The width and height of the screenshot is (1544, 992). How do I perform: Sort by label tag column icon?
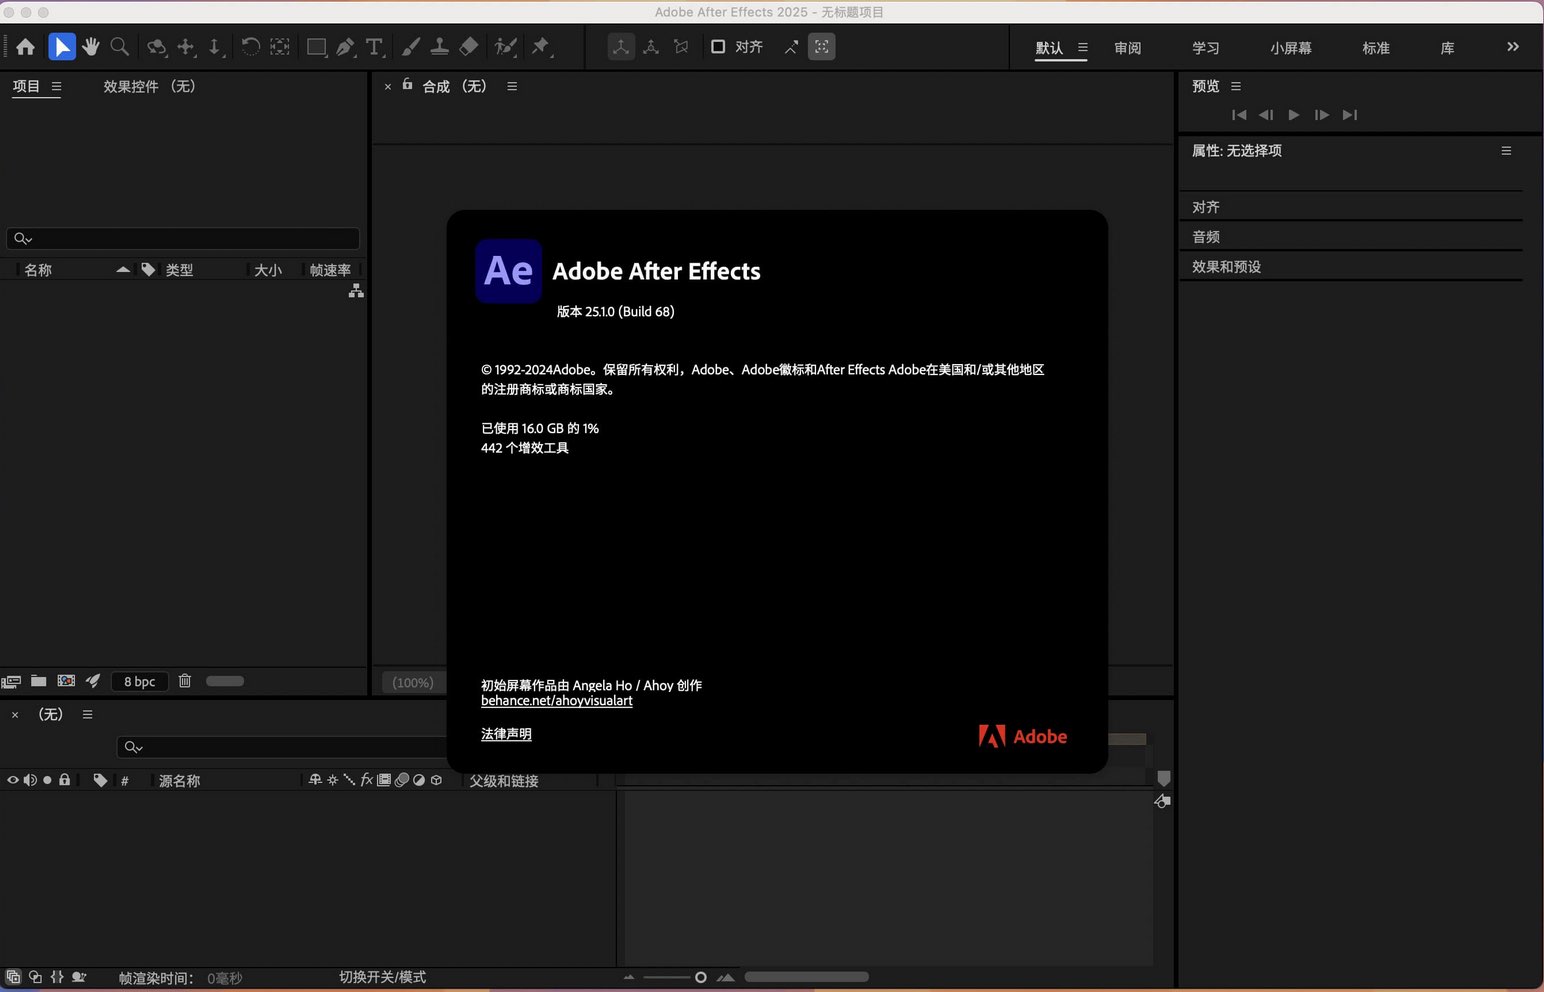(x=148, y=270)
